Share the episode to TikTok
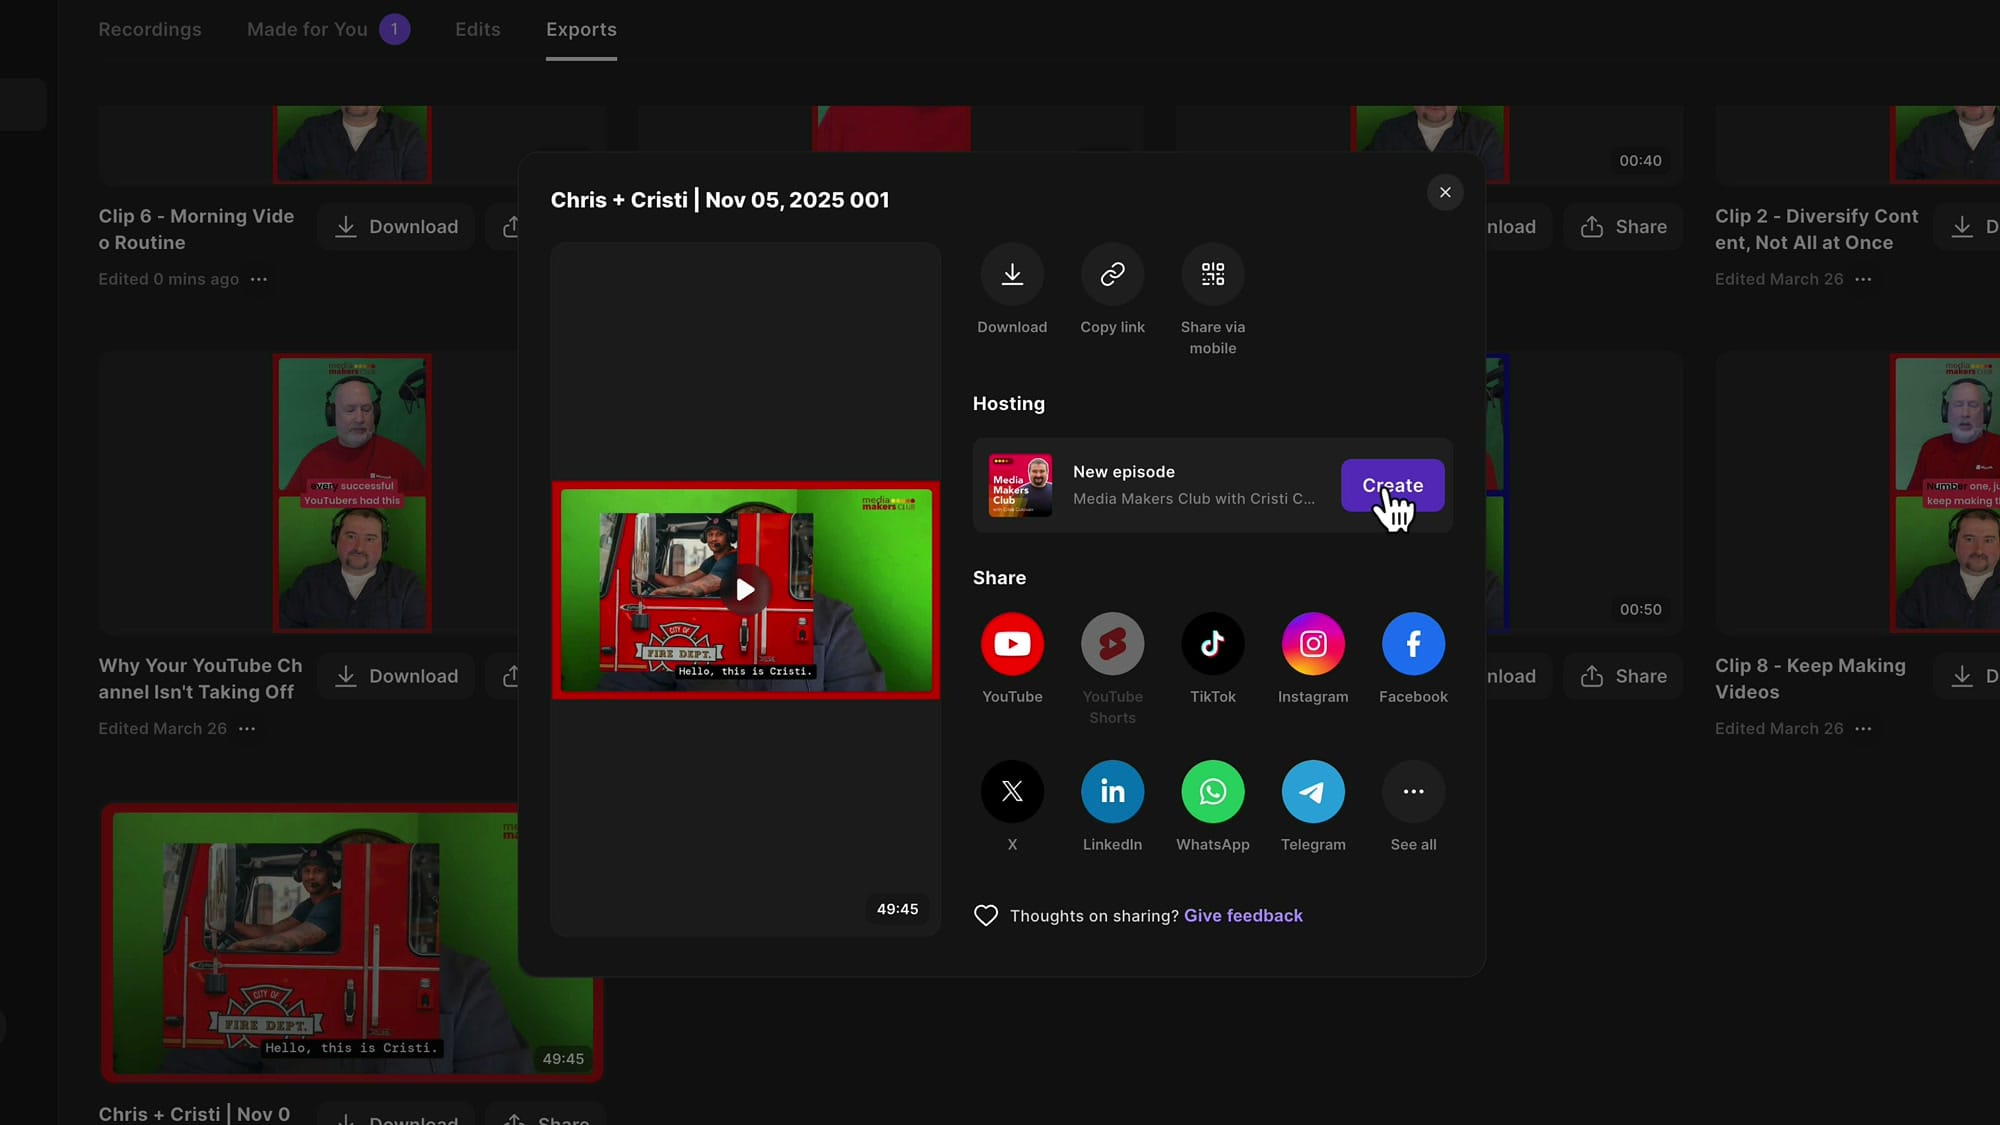This screenshot has width=2000, height=1125. click(x=1212, y=644)
